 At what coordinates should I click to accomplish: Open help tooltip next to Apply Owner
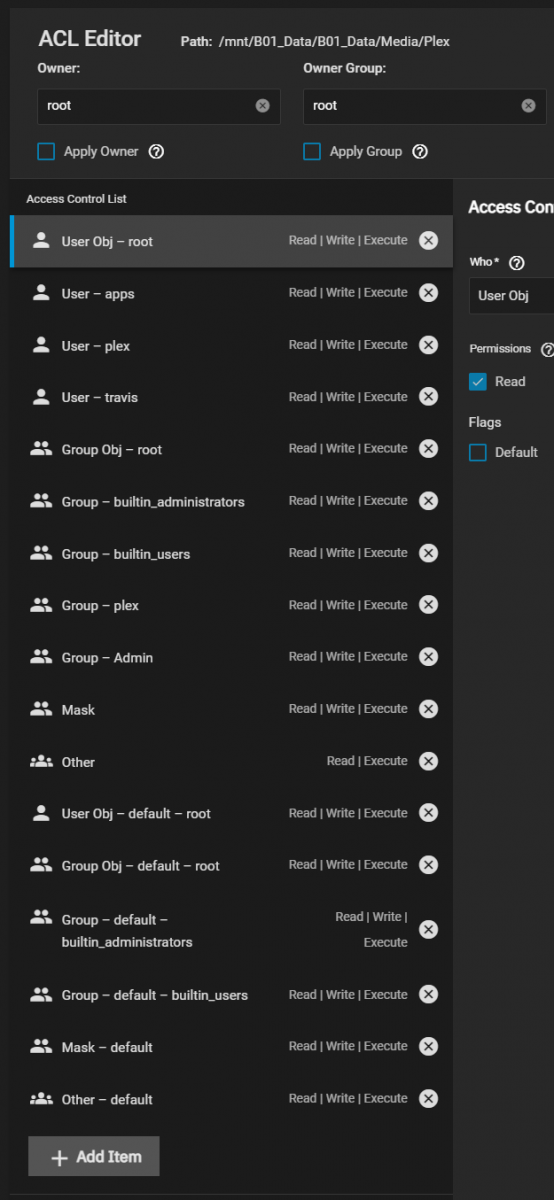coord(156,152)
